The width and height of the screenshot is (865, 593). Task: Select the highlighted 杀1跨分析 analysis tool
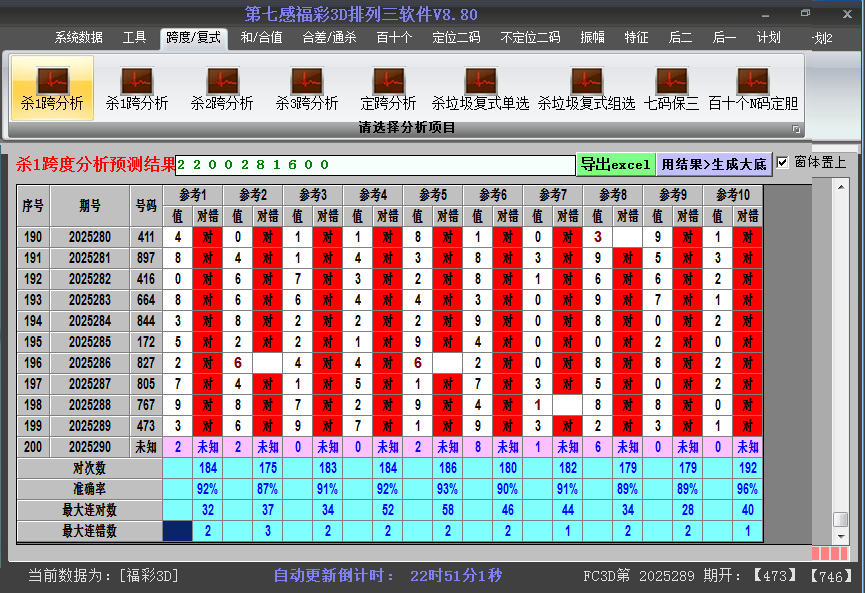pos(53,88)
